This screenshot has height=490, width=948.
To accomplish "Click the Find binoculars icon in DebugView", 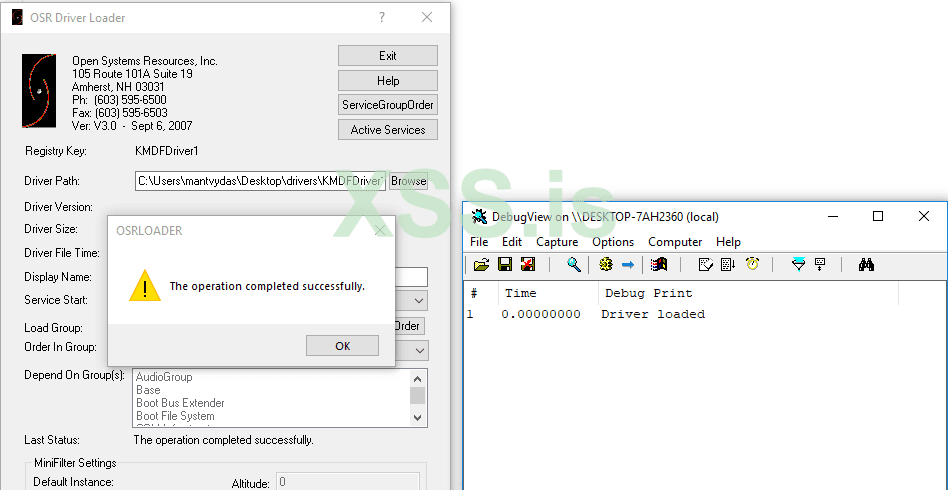I will [866, 264].
